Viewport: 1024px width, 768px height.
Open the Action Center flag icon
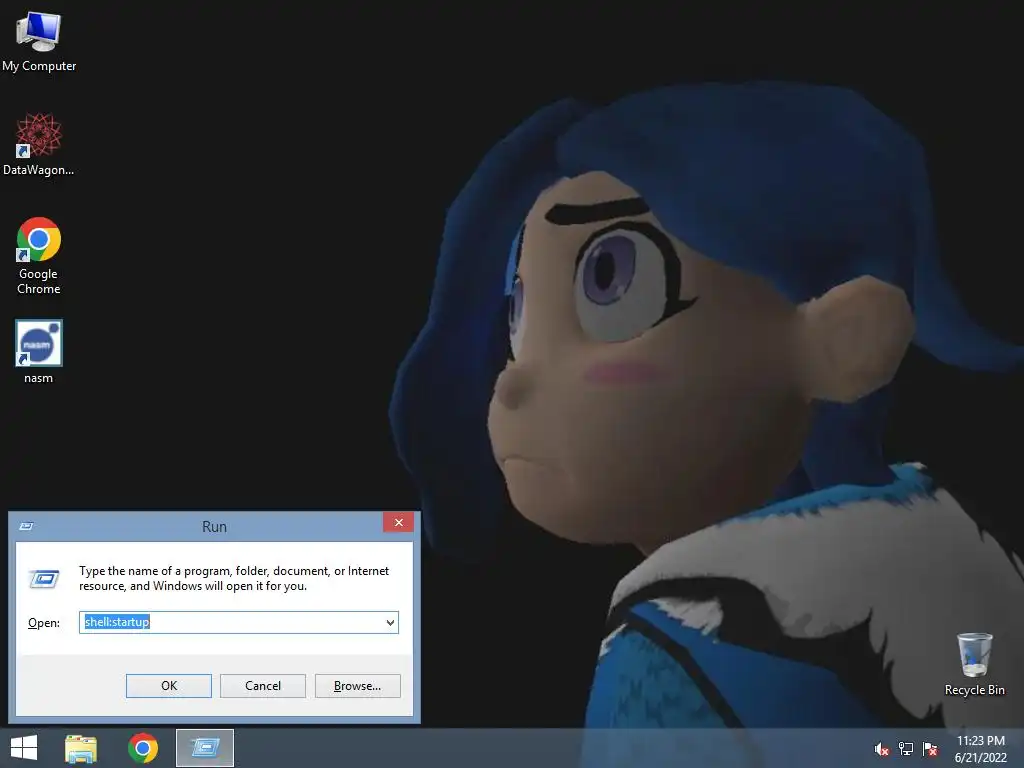(930, 749)
